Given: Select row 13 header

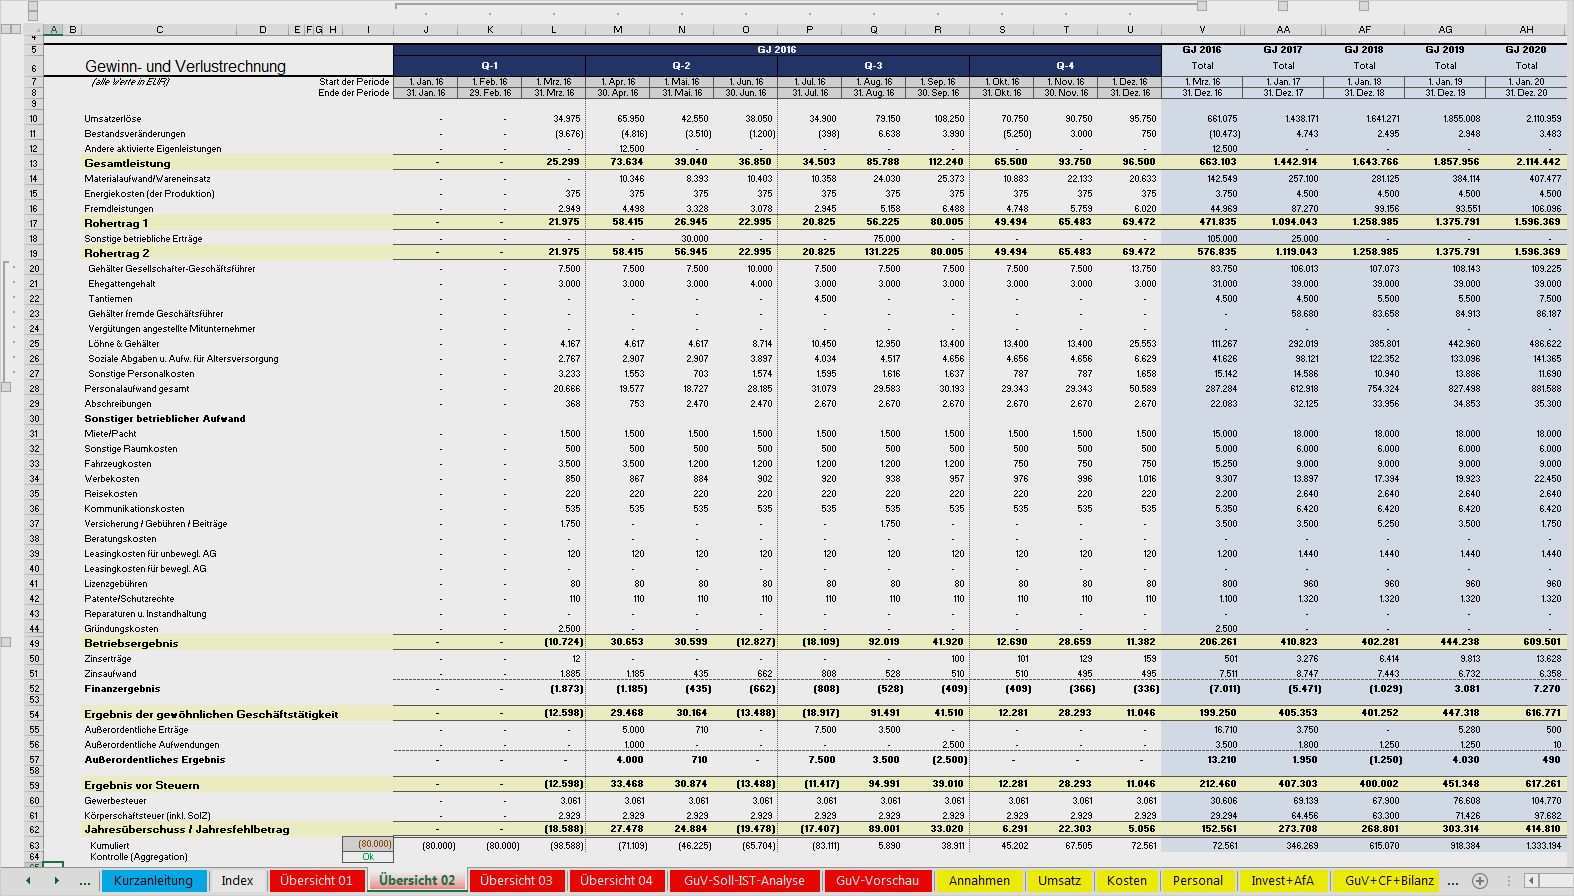Looking at the screenshot, I should 33,163.
